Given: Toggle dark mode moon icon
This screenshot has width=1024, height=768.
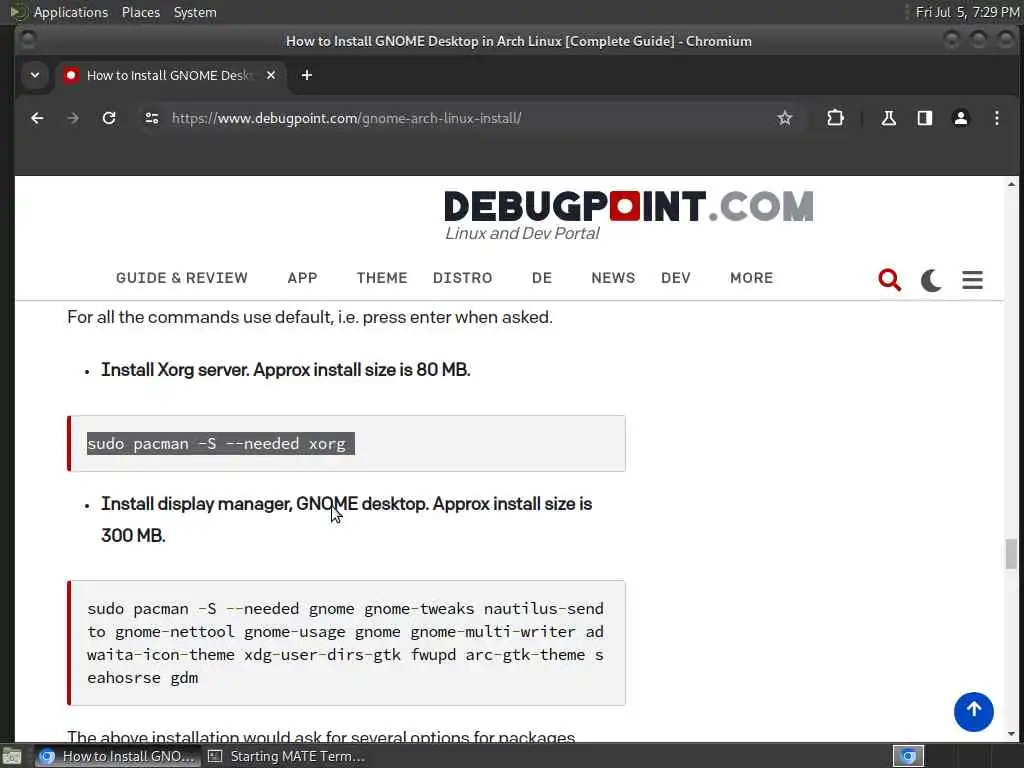Looking at the screenshot, I should tap(931, 280).
